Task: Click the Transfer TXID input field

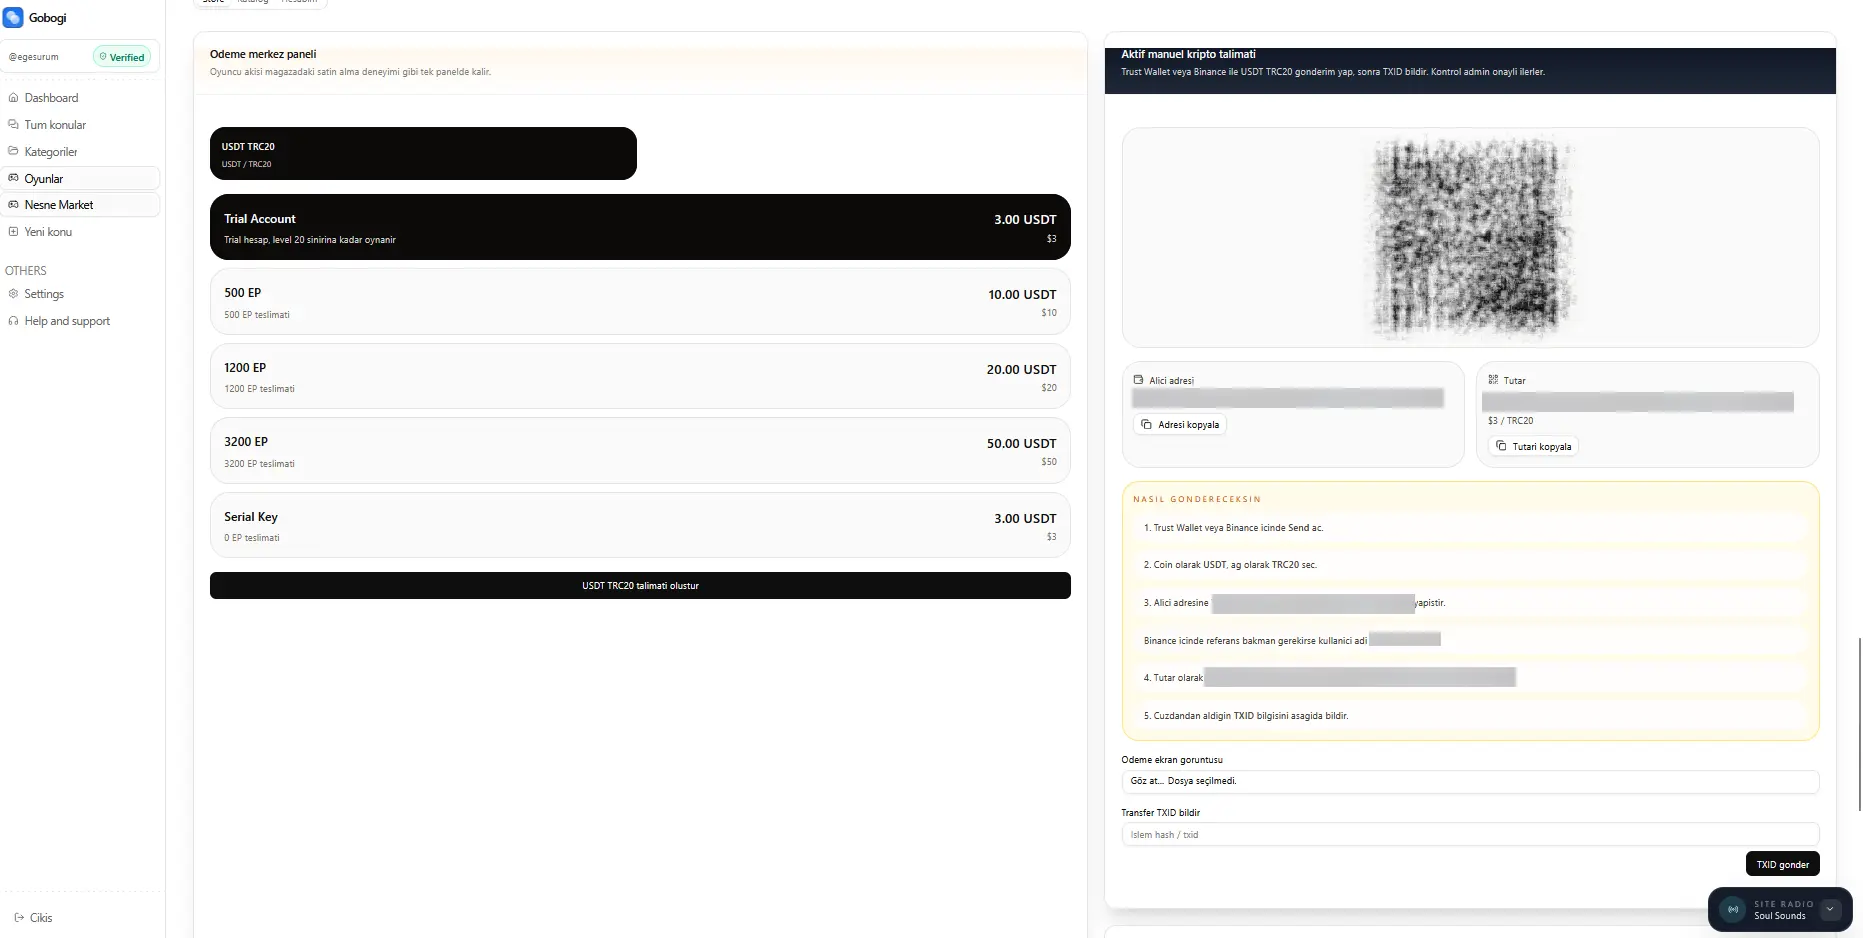Action: click(x=1469, y=835)
